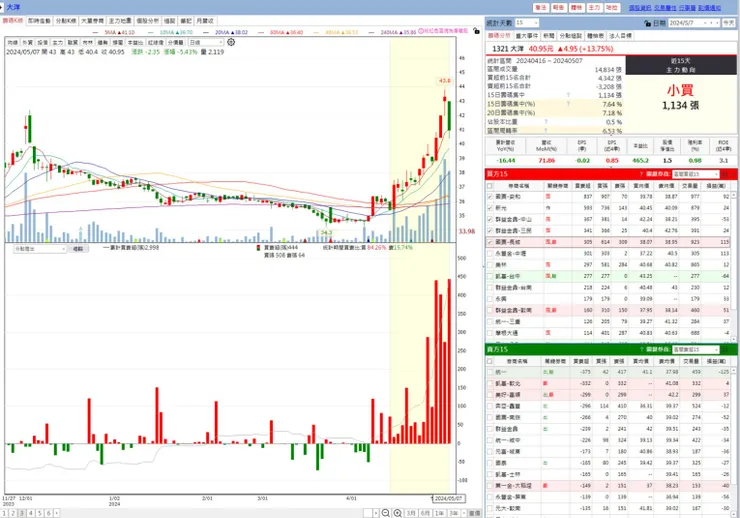Open the 到價通知 link

[x=709, y=8]
